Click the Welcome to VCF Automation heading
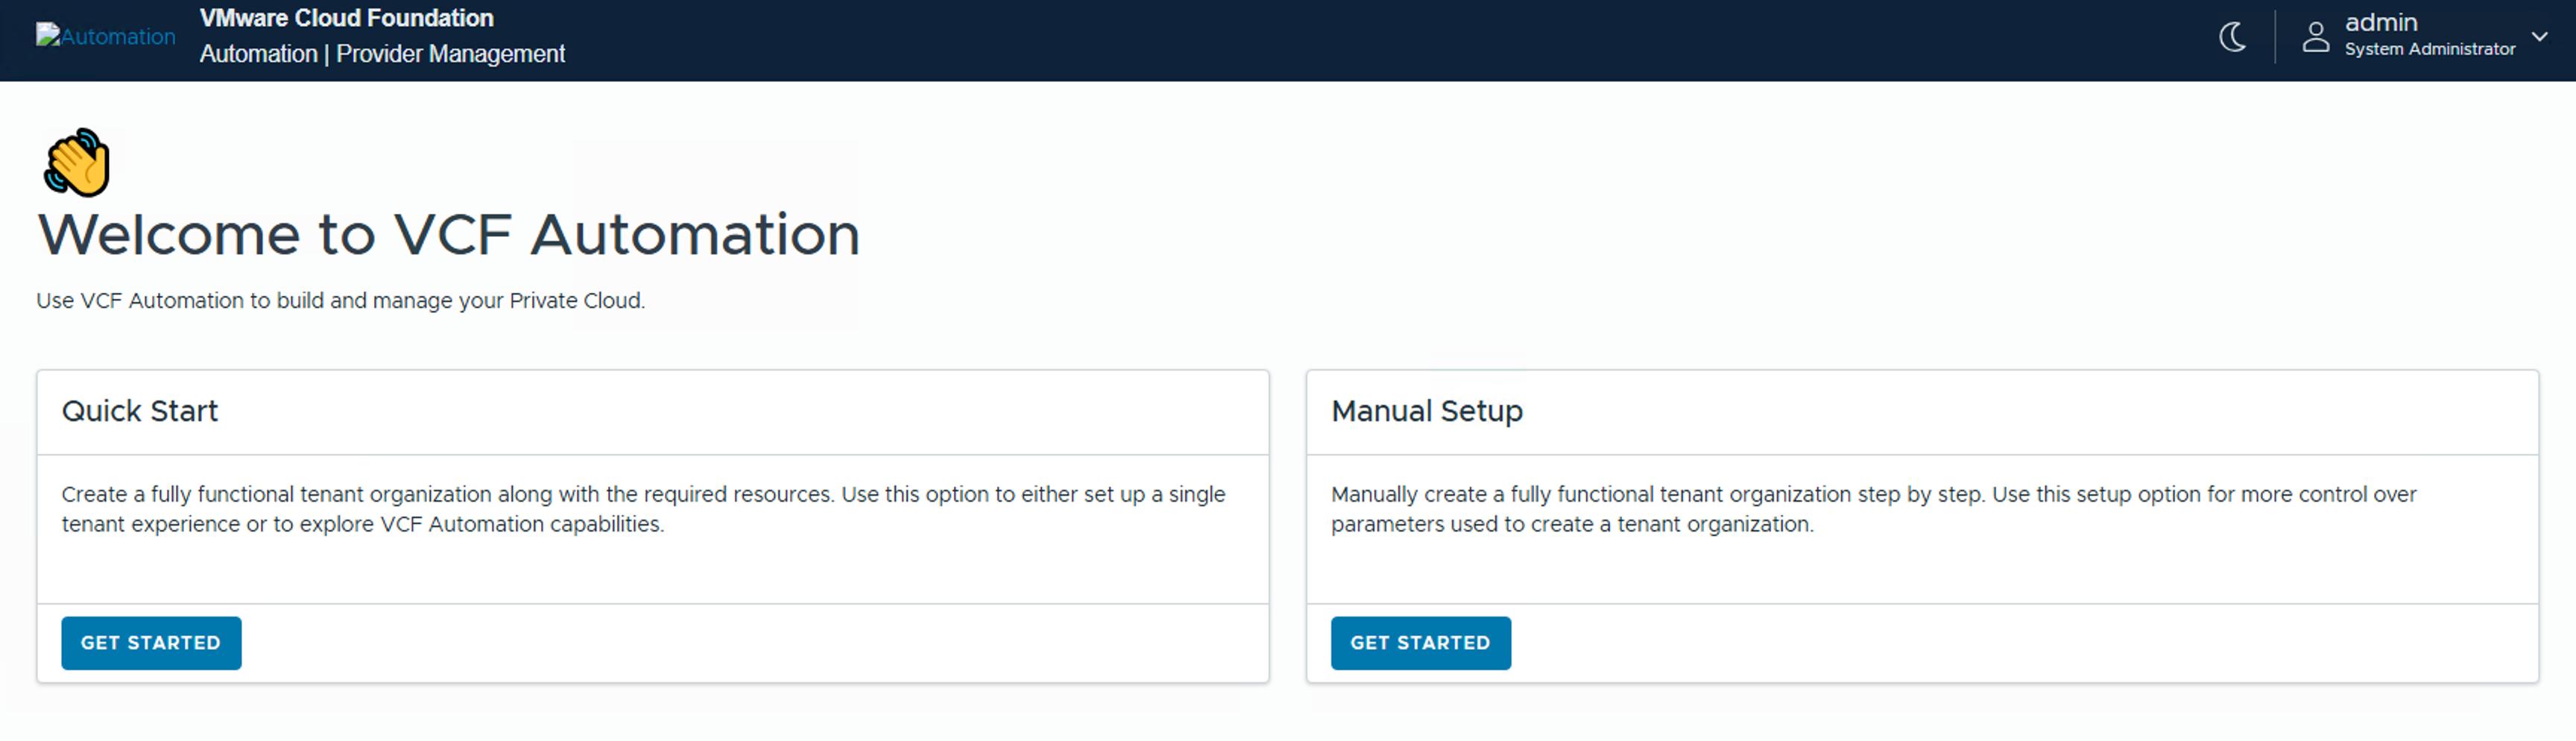This screenshot has height=741, width=2576. 448,235
